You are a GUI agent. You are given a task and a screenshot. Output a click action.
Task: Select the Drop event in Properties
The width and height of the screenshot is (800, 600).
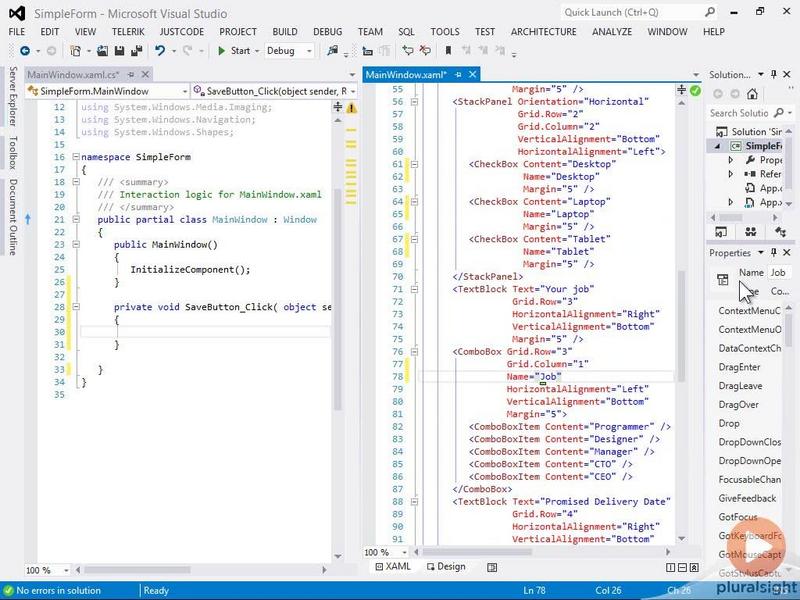pos(729,423)
